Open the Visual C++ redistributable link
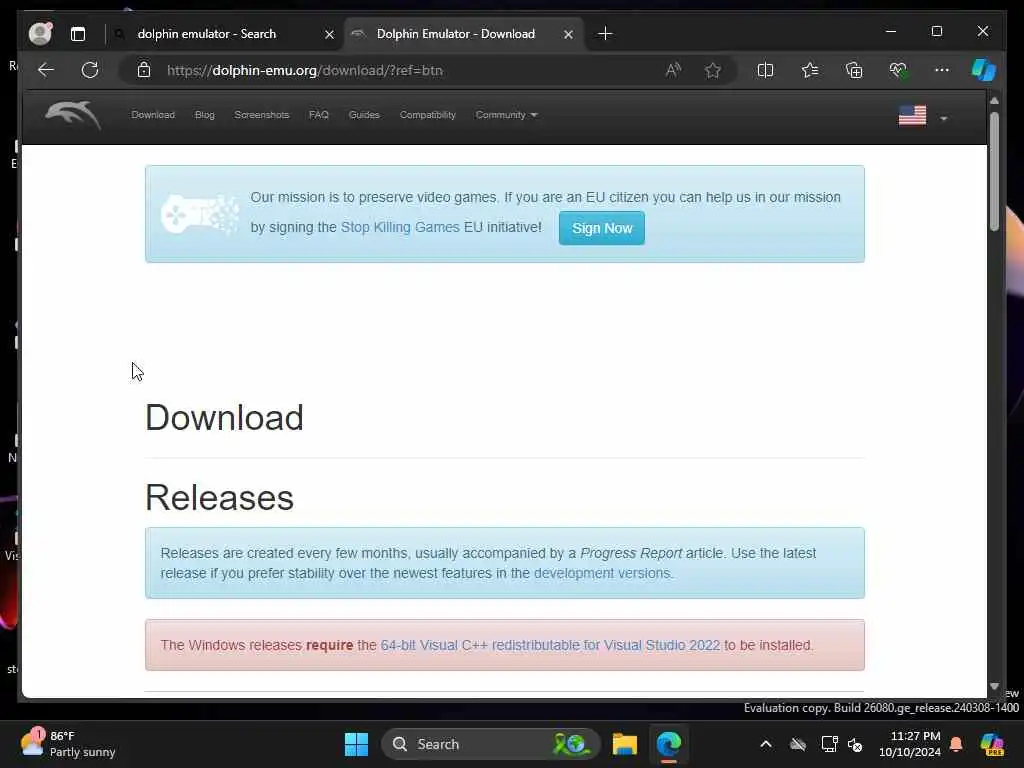Viewport: 1024px width, 768px height. pos(550,645)
